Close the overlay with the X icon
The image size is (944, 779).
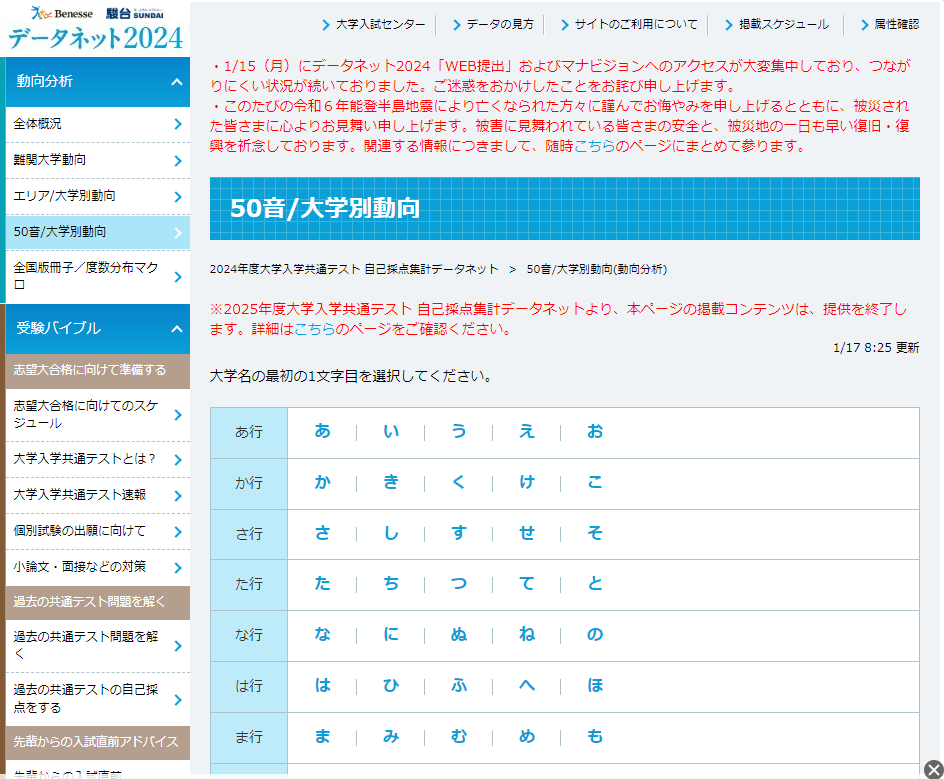933,769
